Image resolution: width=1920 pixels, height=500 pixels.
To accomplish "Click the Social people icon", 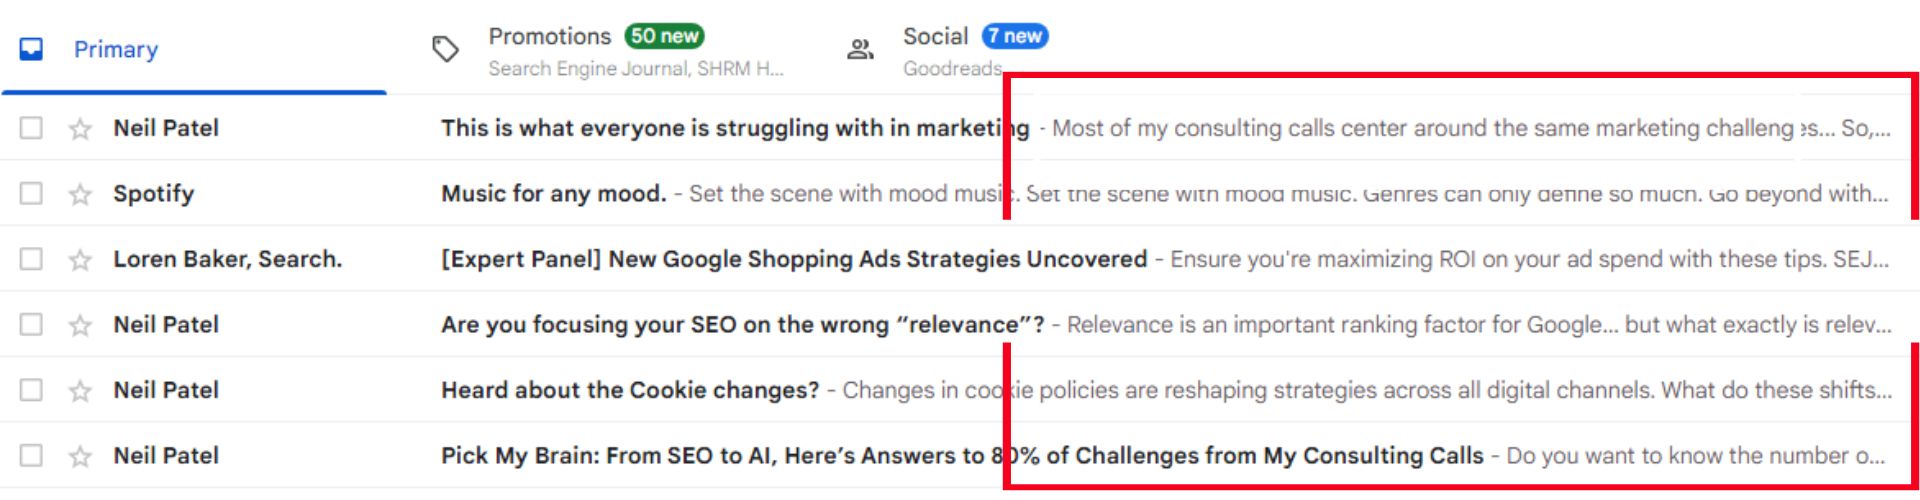I will click(x=860, y=49).
